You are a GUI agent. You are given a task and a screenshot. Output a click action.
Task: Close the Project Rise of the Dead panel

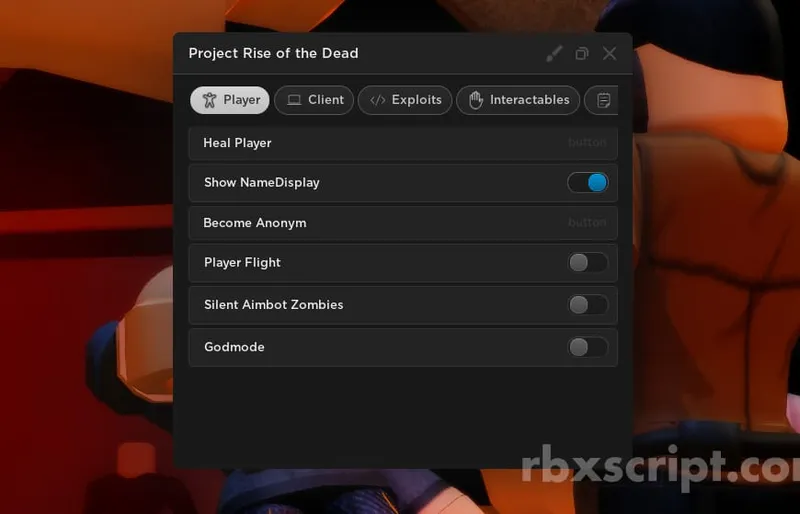tap(609, 54)
